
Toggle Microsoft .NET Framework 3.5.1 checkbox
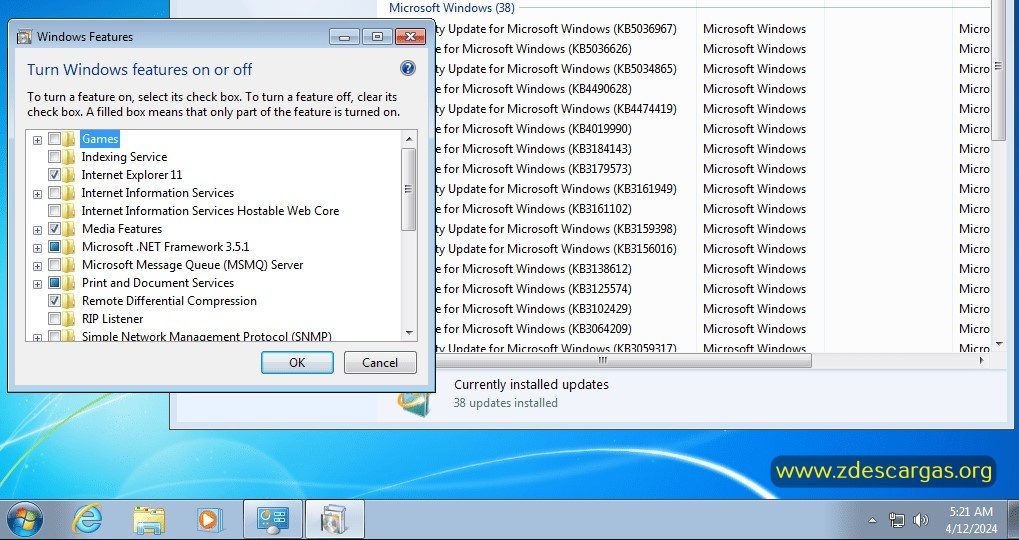click(x=55, y=247)
